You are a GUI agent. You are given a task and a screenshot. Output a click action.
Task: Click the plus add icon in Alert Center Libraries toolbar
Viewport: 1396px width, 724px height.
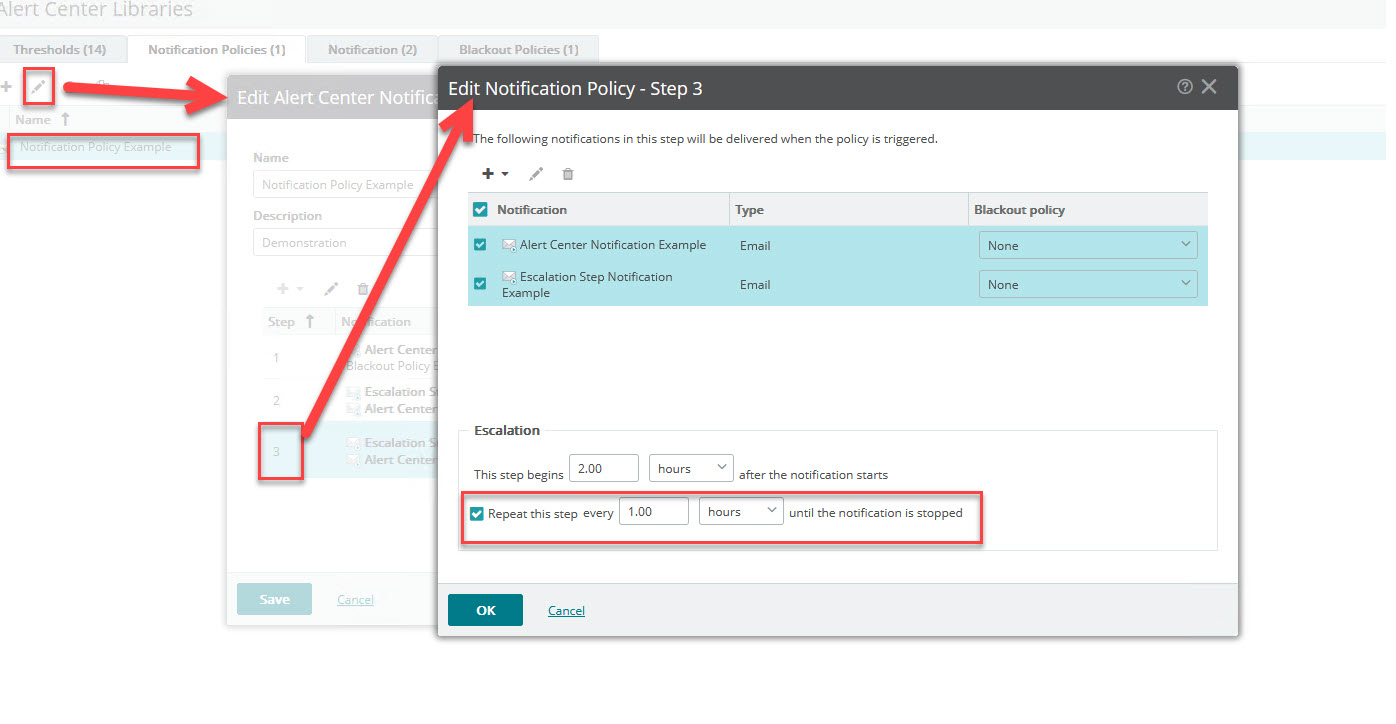pos(6,87)
